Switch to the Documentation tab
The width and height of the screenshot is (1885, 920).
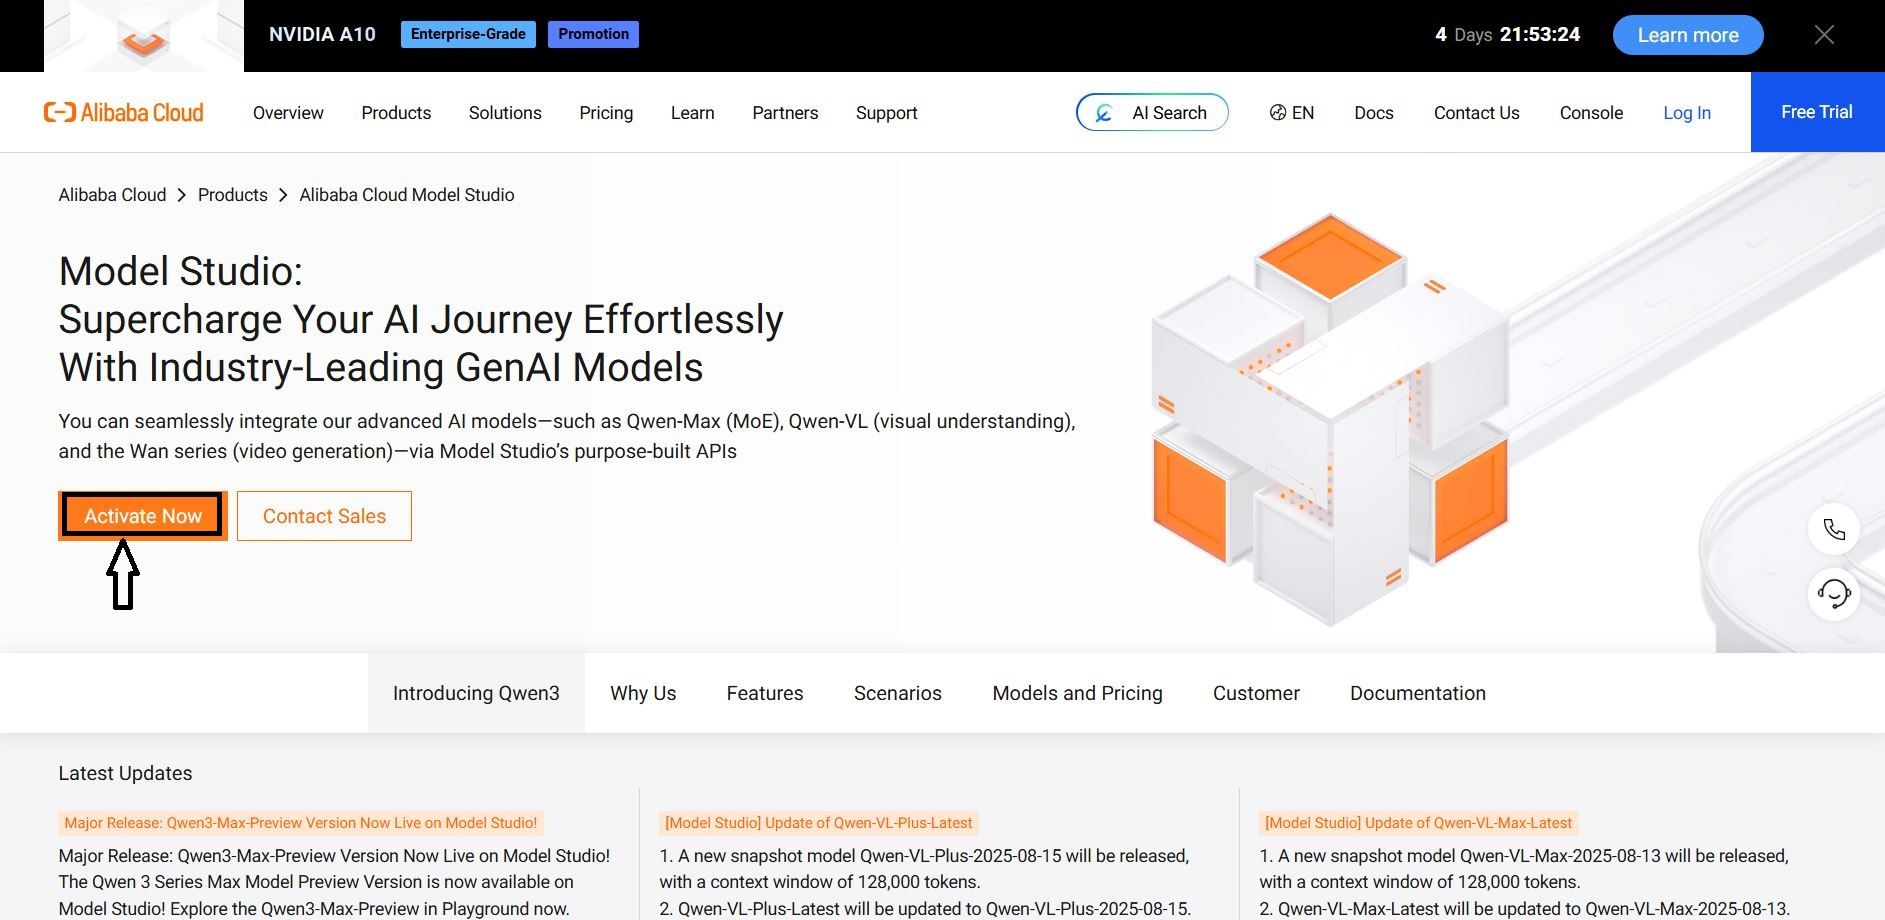(1418, 693)
